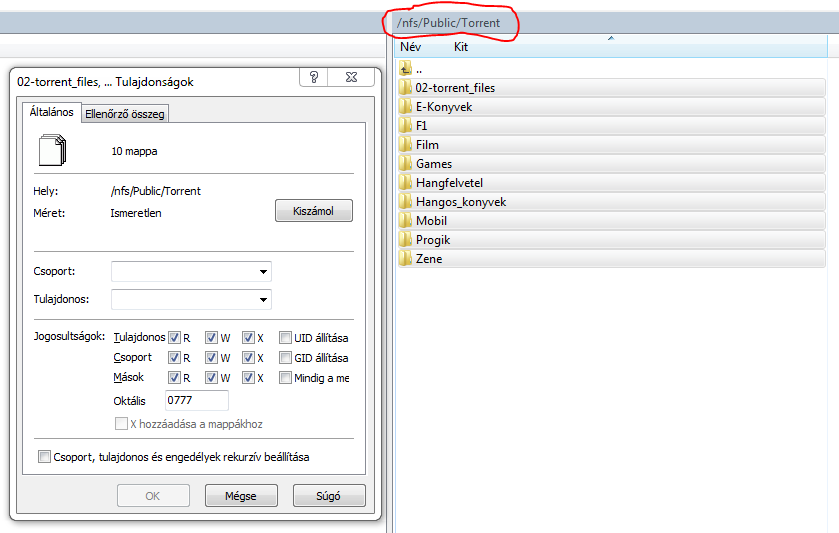Image resolution: width=839 pixels, height=533 pixels.
Task: Select the 02-torrent_files folder name
Action: (x=455, y=88)
